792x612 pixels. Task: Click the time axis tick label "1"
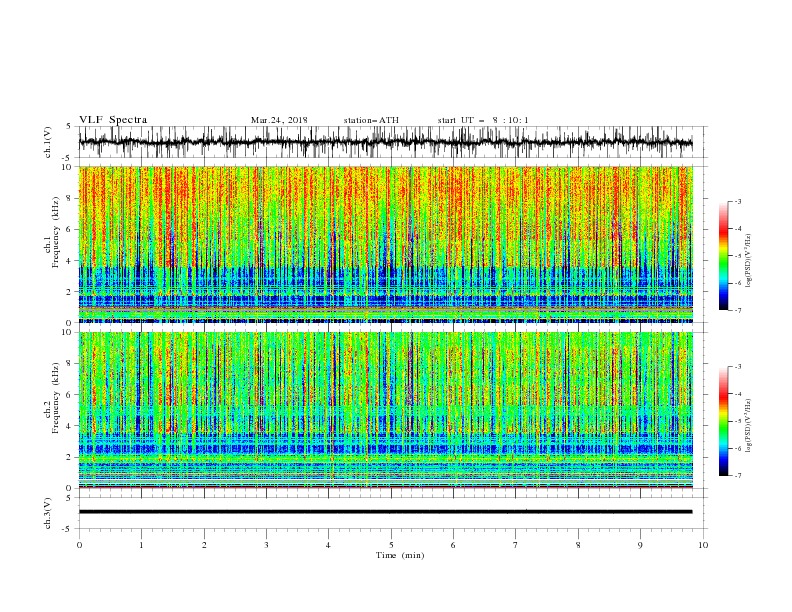[141, 545]
